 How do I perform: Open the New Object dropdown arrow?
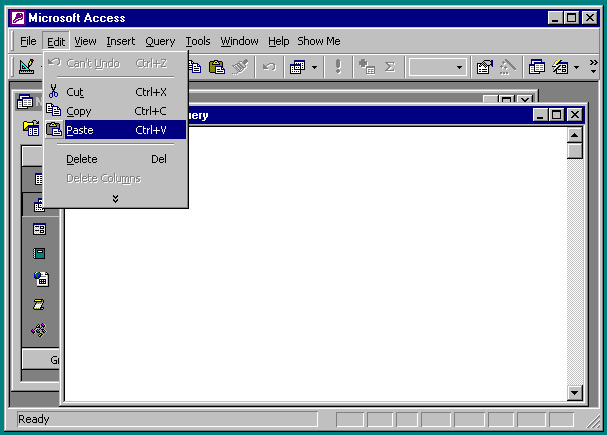(x=576, y=67)
